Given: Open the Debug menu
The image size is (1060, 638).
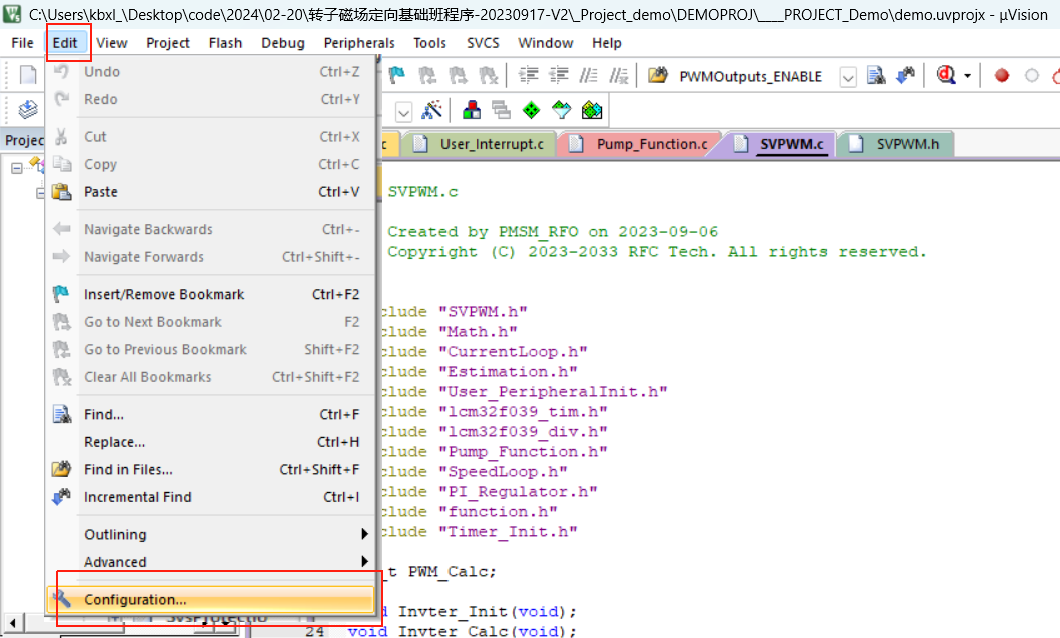Looking at the screenshot, I should tap(283, 43).
